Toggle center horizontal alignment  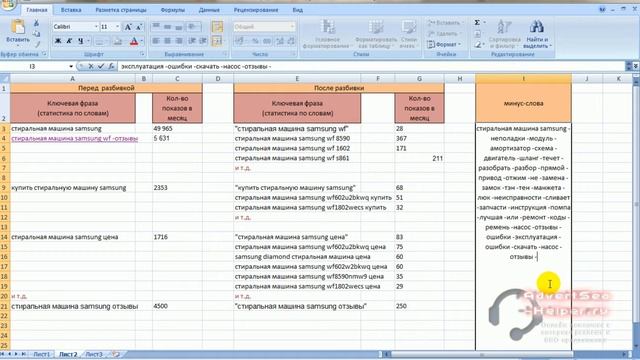pyautogui.click(x=168, y=41)
